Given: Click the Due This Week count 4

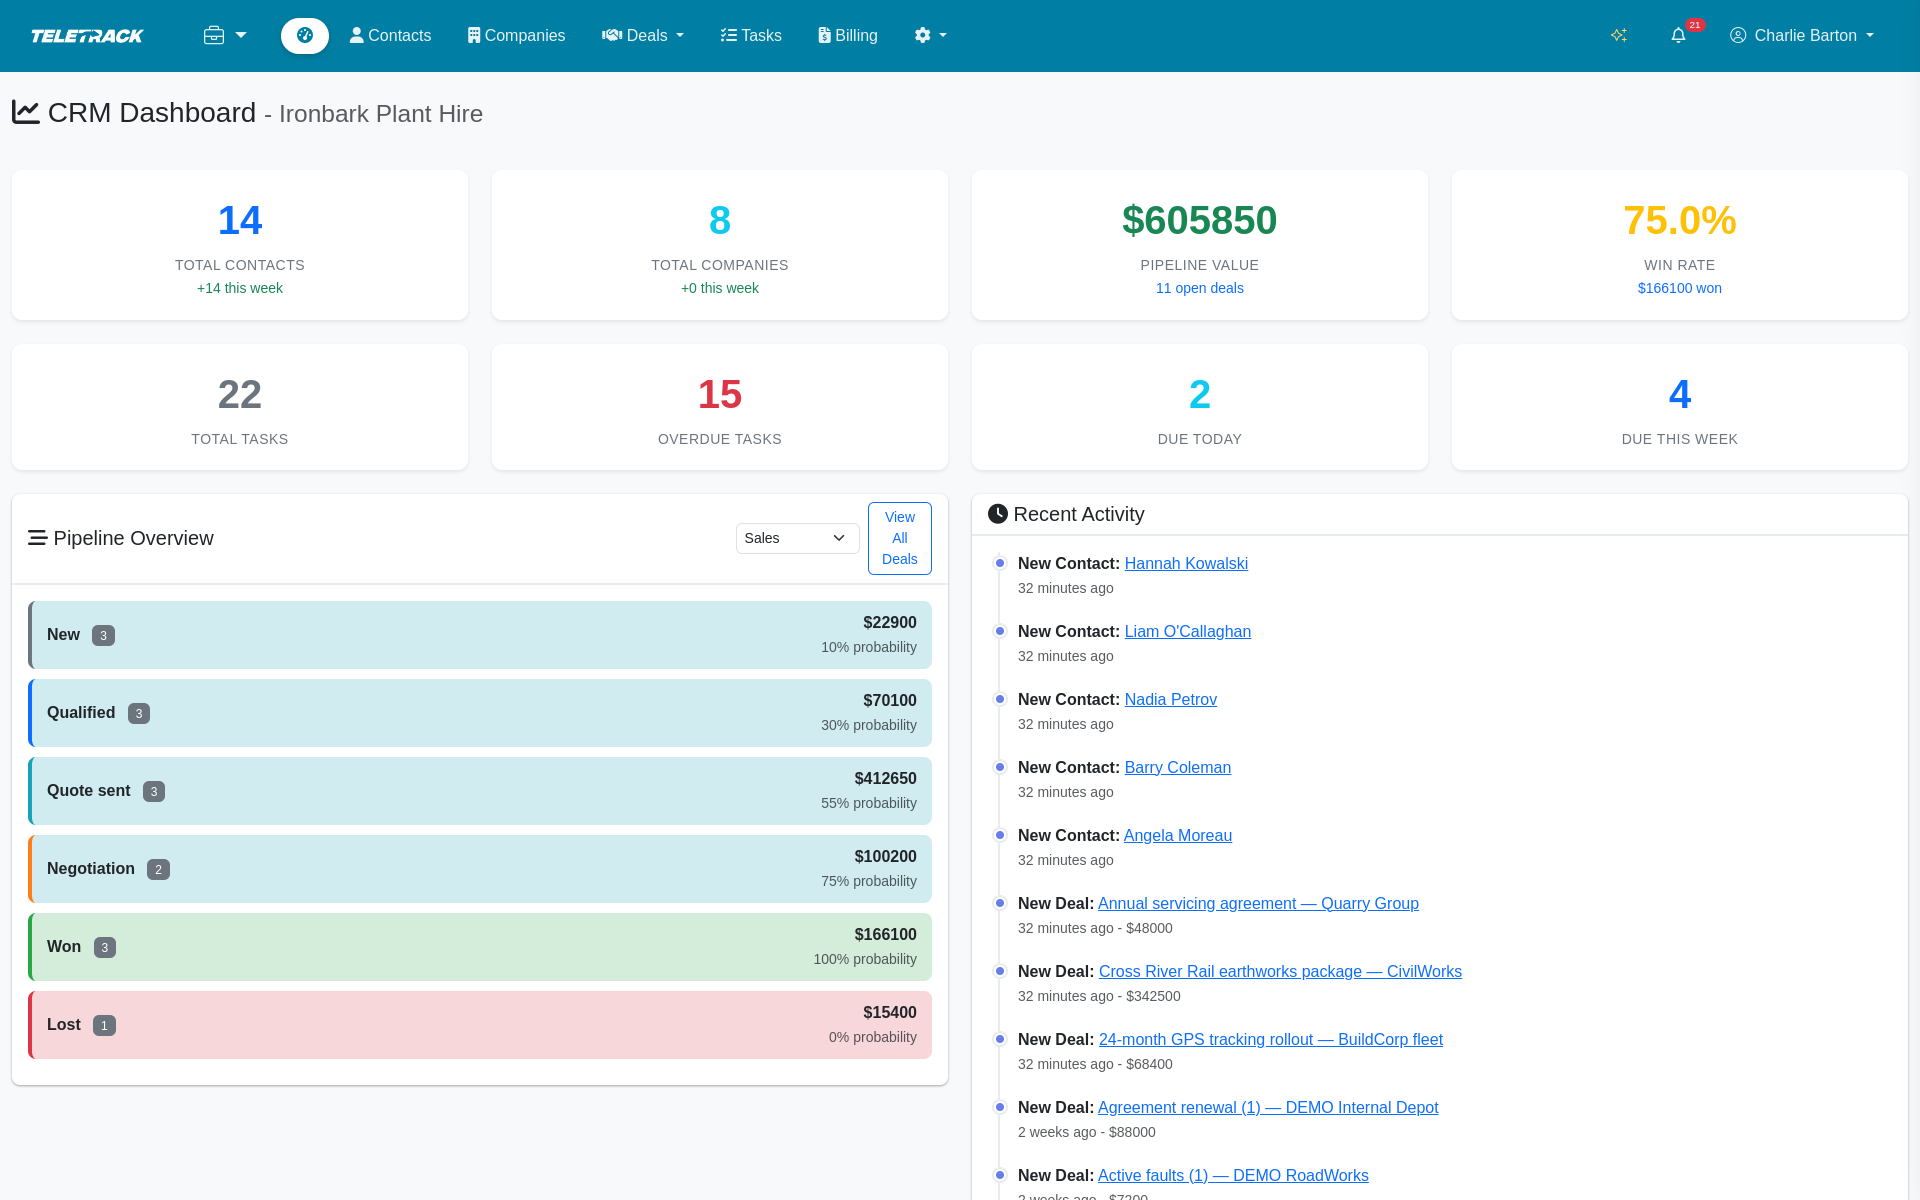Looking at the screenshot, I should point(1680,394).
